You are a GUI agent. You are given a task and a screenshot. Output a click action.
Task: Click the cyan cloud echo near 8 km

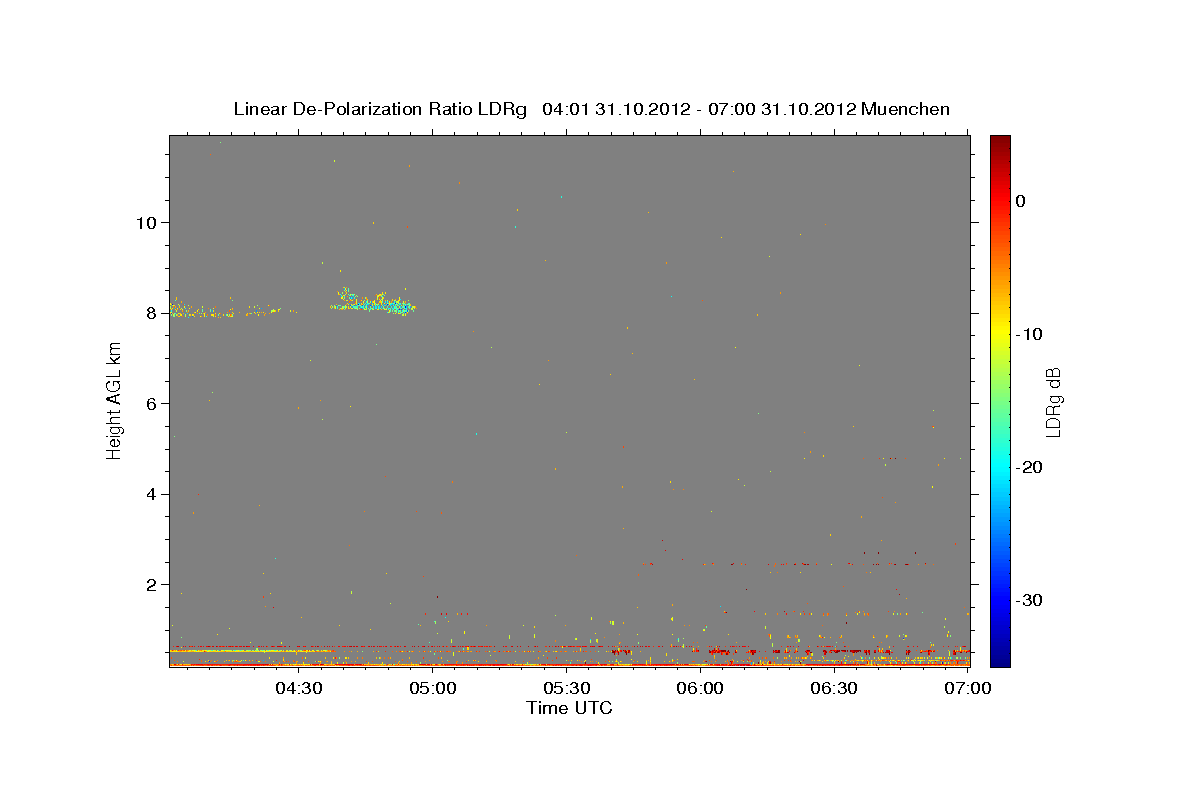(375, 301)
